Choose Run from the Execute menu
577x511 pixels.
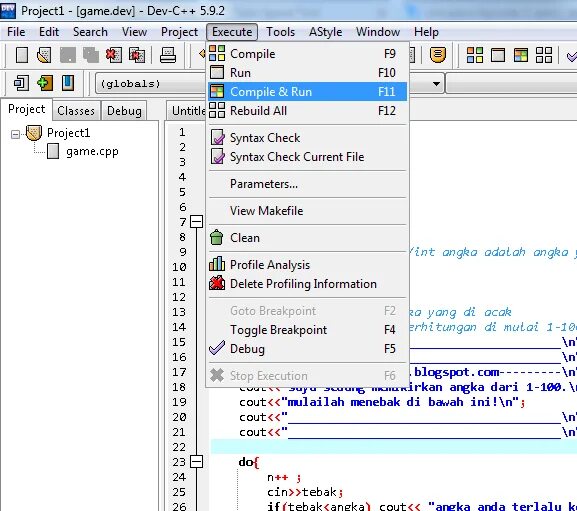click(x=308, y=72)
